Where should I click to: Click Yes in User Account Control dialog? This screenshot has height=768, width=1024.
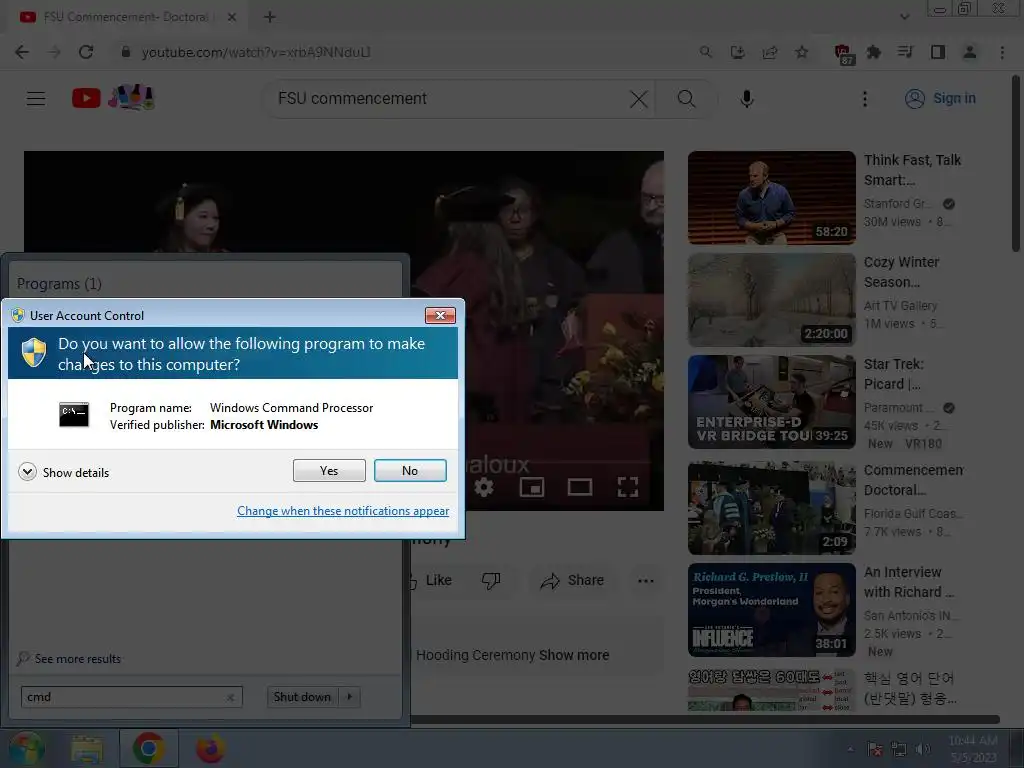pos(329,470)
